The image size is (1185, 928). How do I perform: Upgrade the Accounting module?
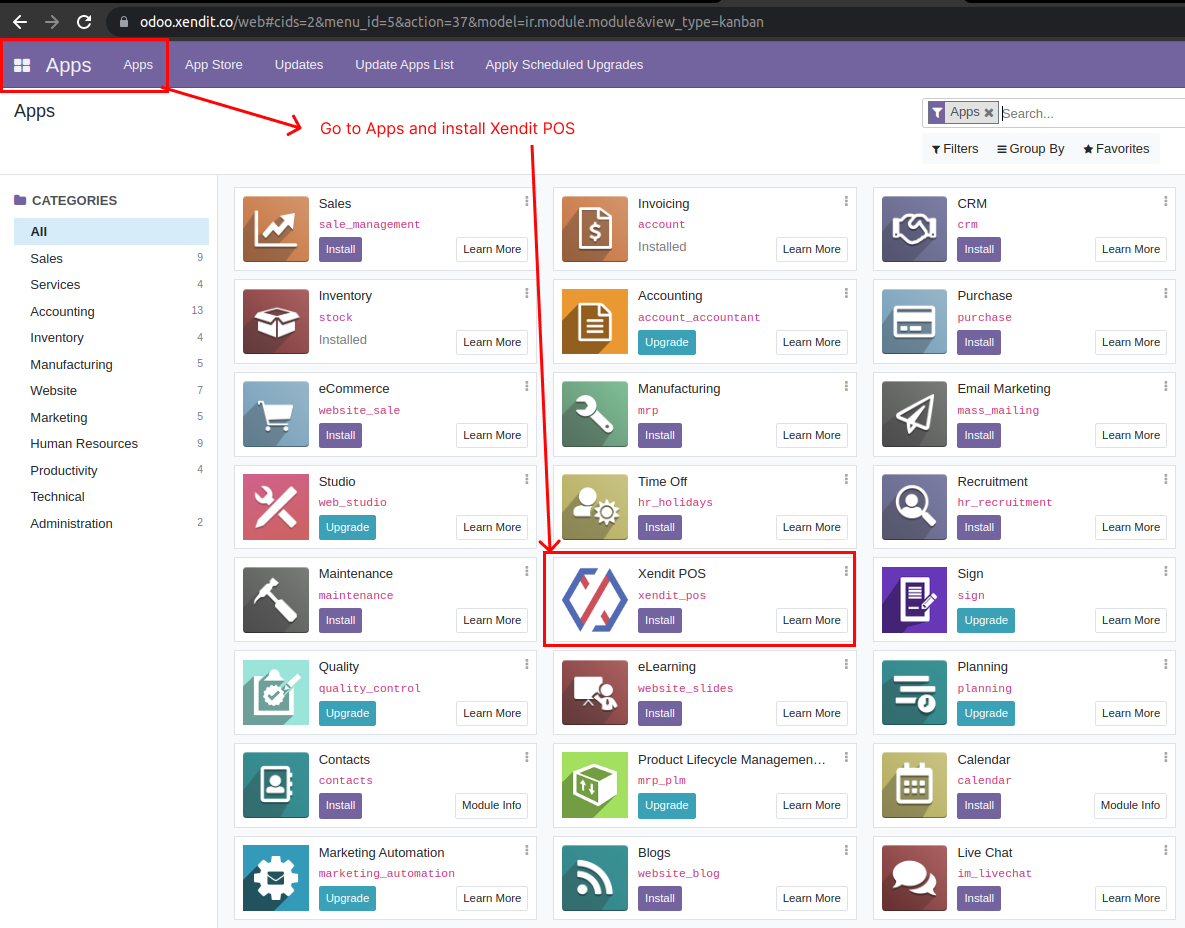[667, 342]
